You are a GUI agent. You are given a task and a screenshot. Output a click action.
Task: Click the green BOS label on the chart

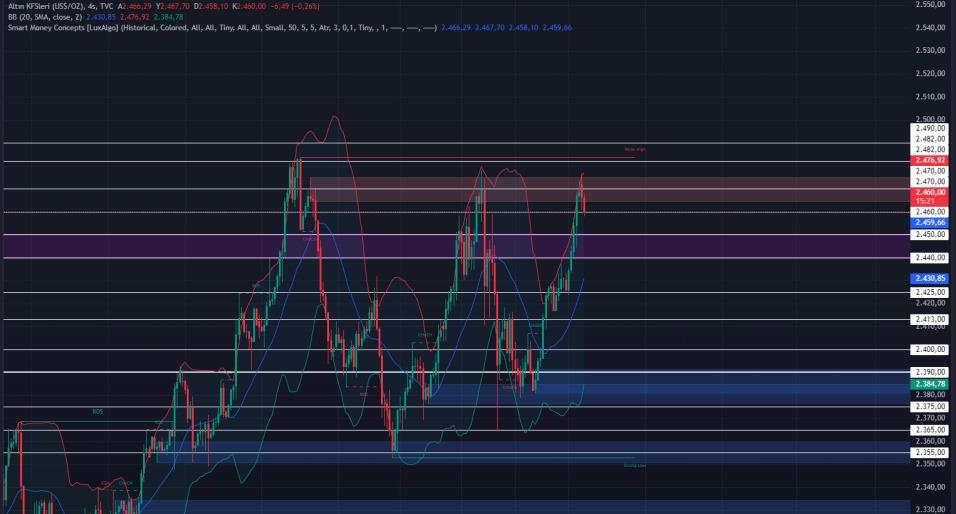pyautogui.click(x=97, y=411)
